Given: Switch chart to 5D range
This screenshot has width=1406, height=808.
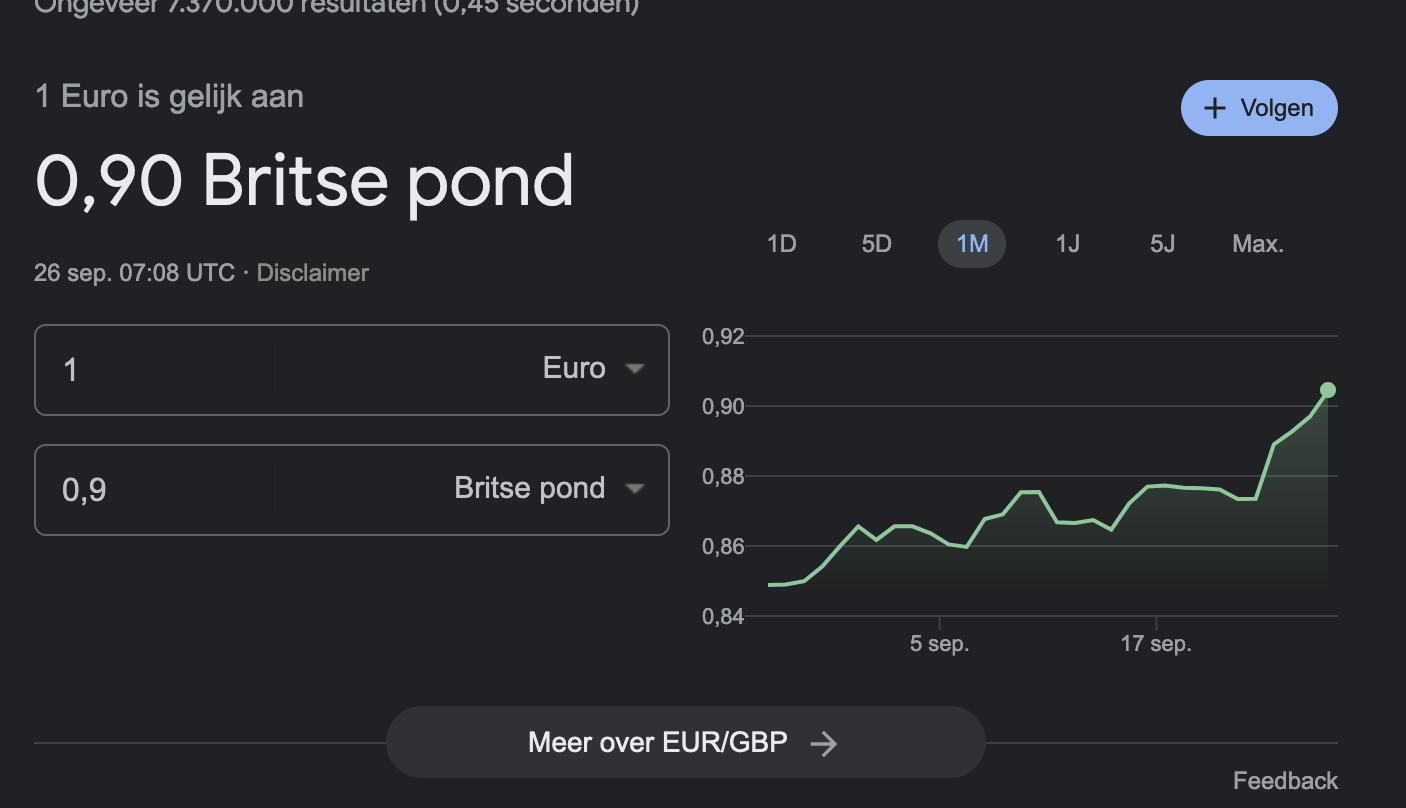Looking at the screenshot, I should click(x=876, y=244).
